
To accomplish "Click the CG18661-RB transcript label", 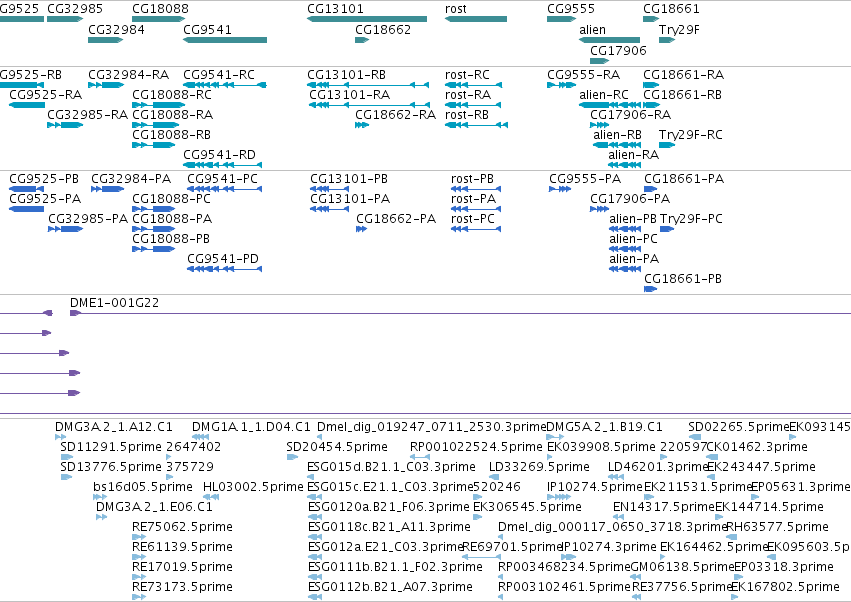I will point(682,95).
